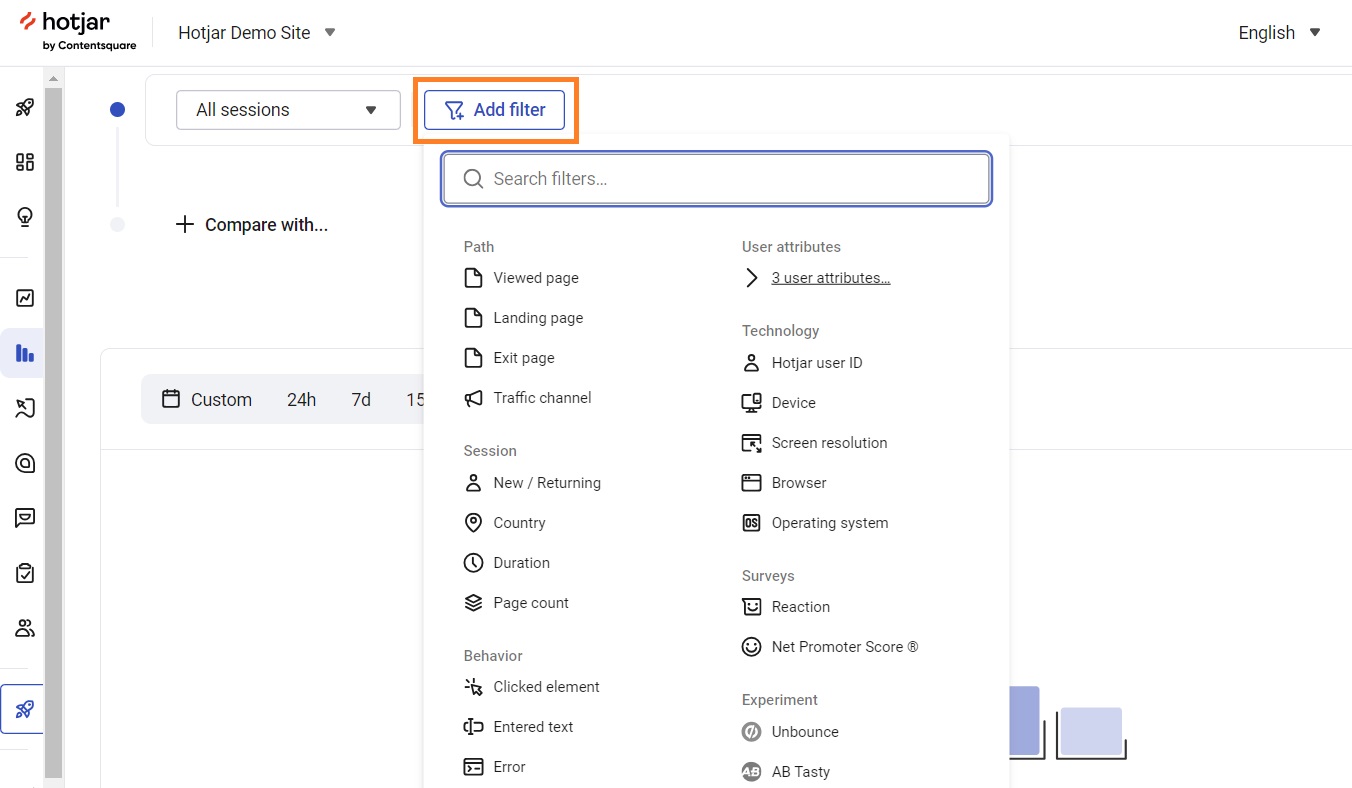
Task: Click inside the Search filters field
Action: (715, 178)
